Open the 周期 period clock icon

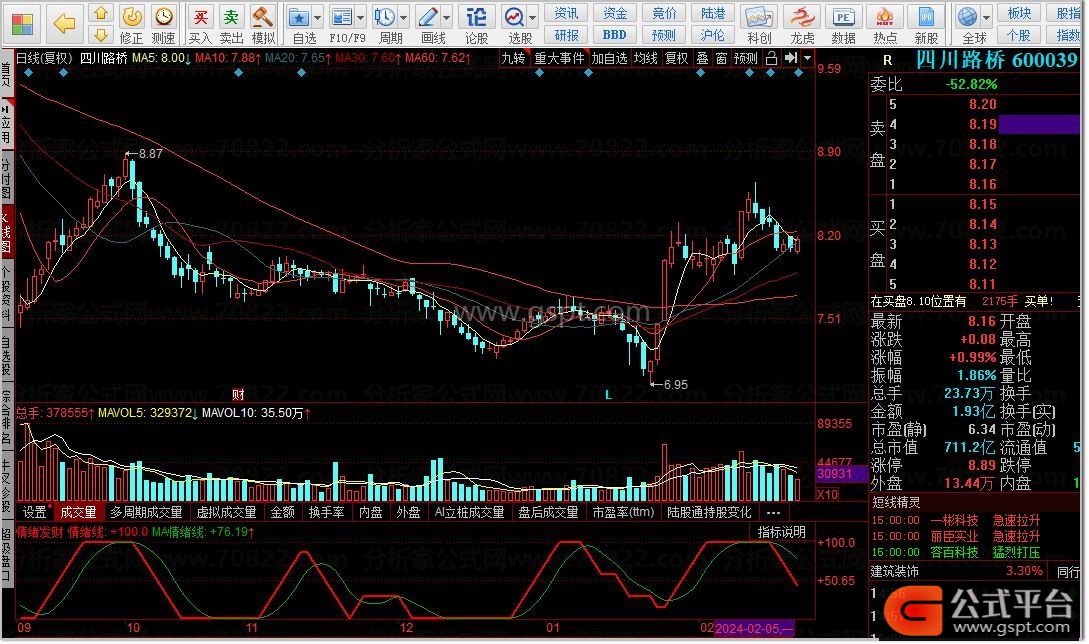pos(384,17)
